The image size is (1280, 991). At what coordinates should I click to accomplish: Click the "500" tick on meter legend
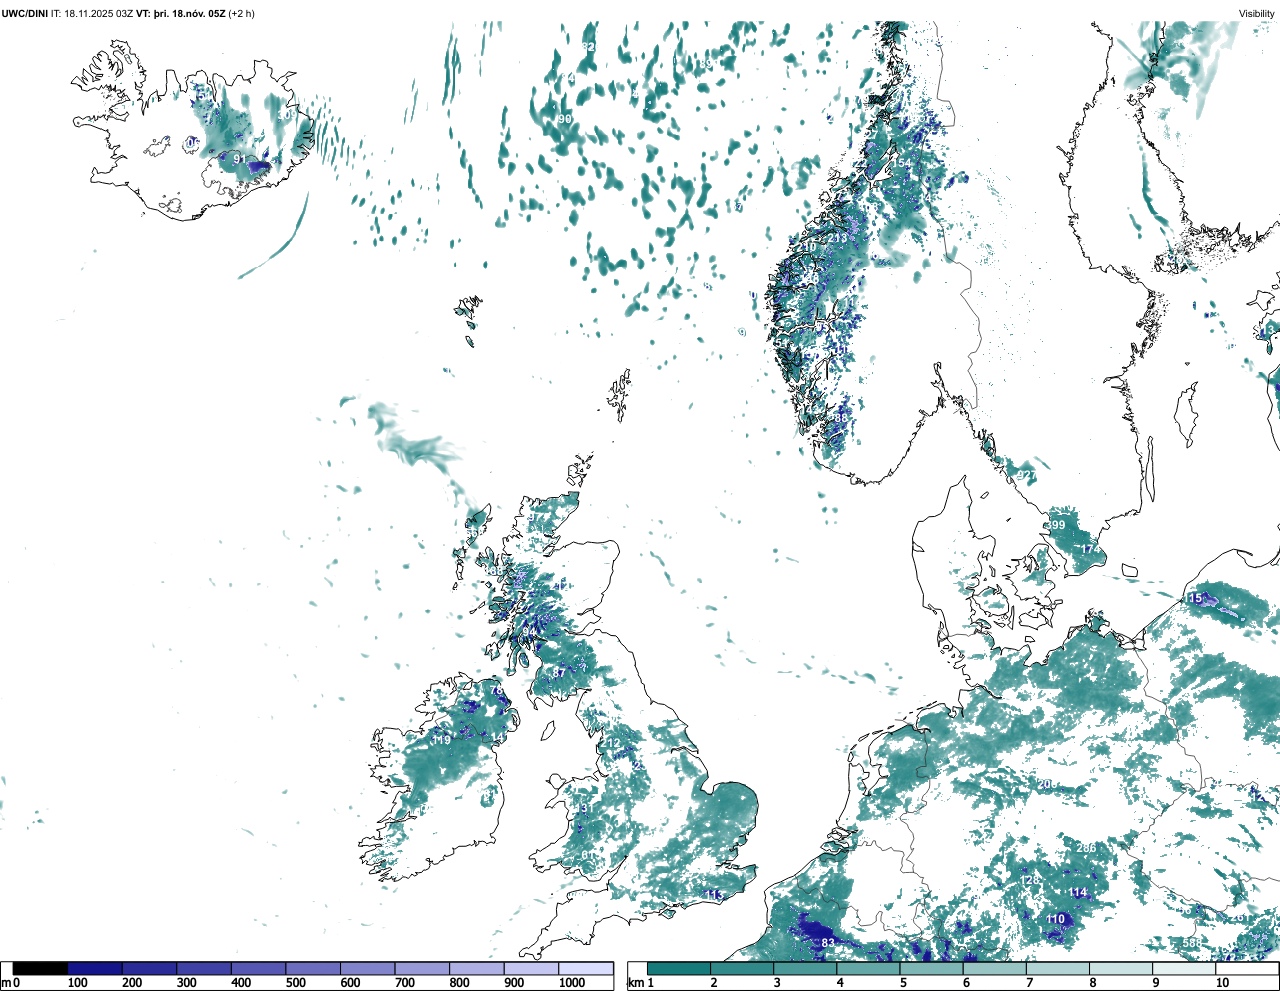[x=295, y=983]
